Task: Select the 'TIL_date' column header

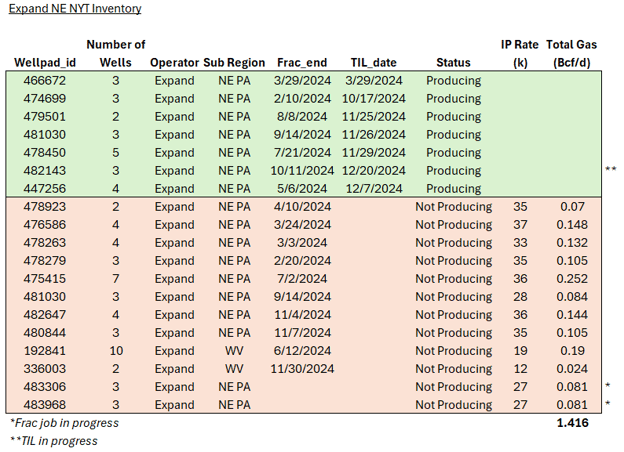Action: pyautogui.click(x=373, y=62)
